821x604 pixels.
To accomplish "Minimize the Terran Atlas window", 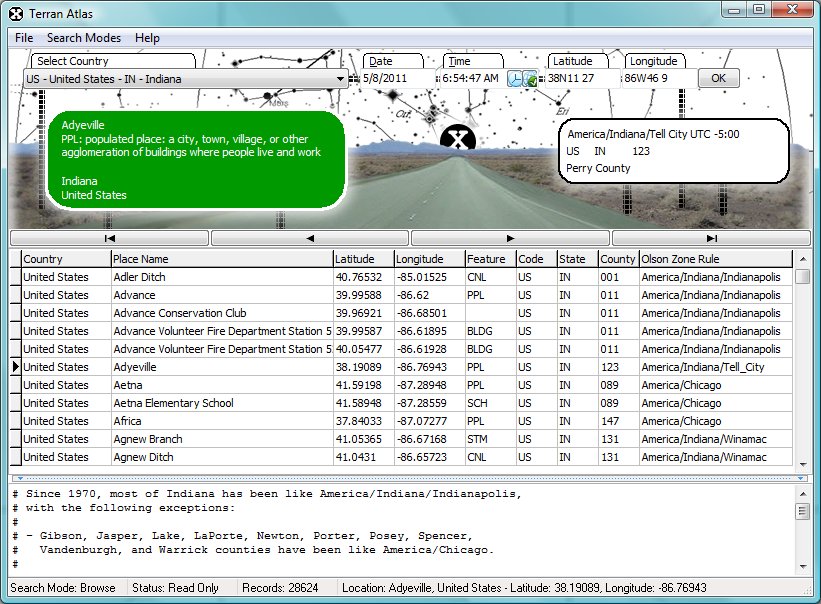I will [734, 10].
